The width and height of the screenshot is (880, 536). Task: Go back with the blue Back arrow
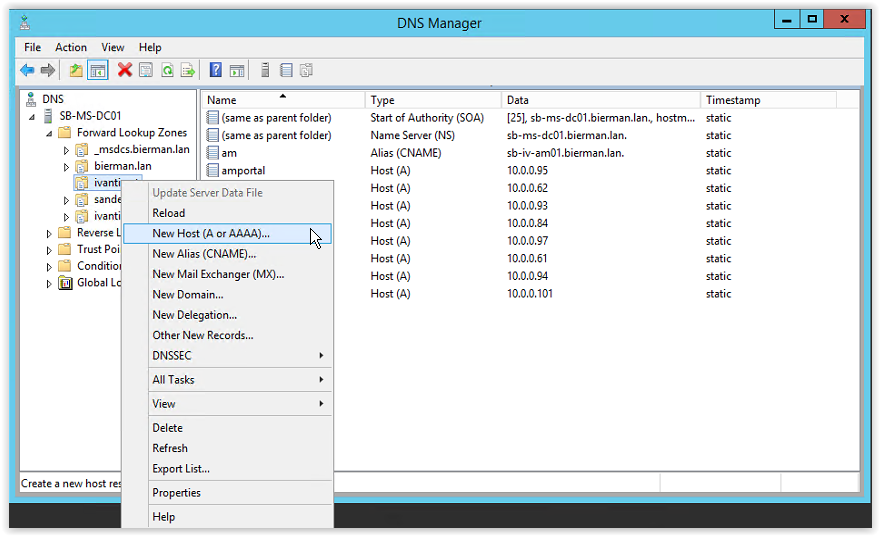[x=27, y=70]
